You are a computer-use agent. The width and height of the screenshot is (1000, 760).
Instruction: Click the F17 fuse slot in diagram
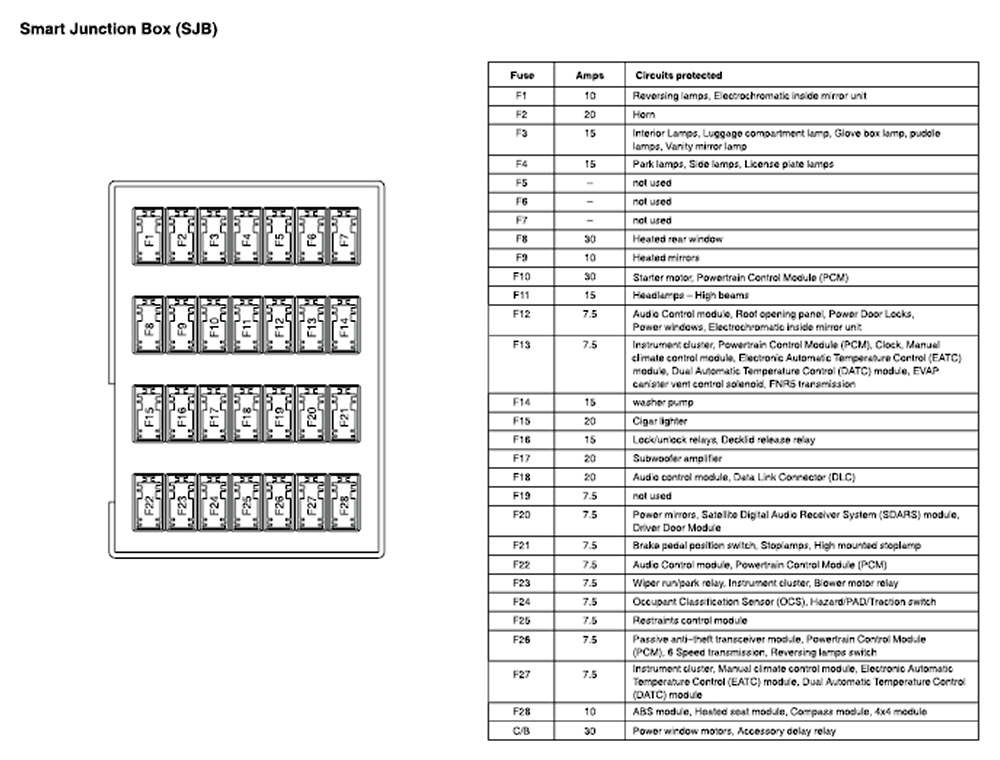point(214,414)
